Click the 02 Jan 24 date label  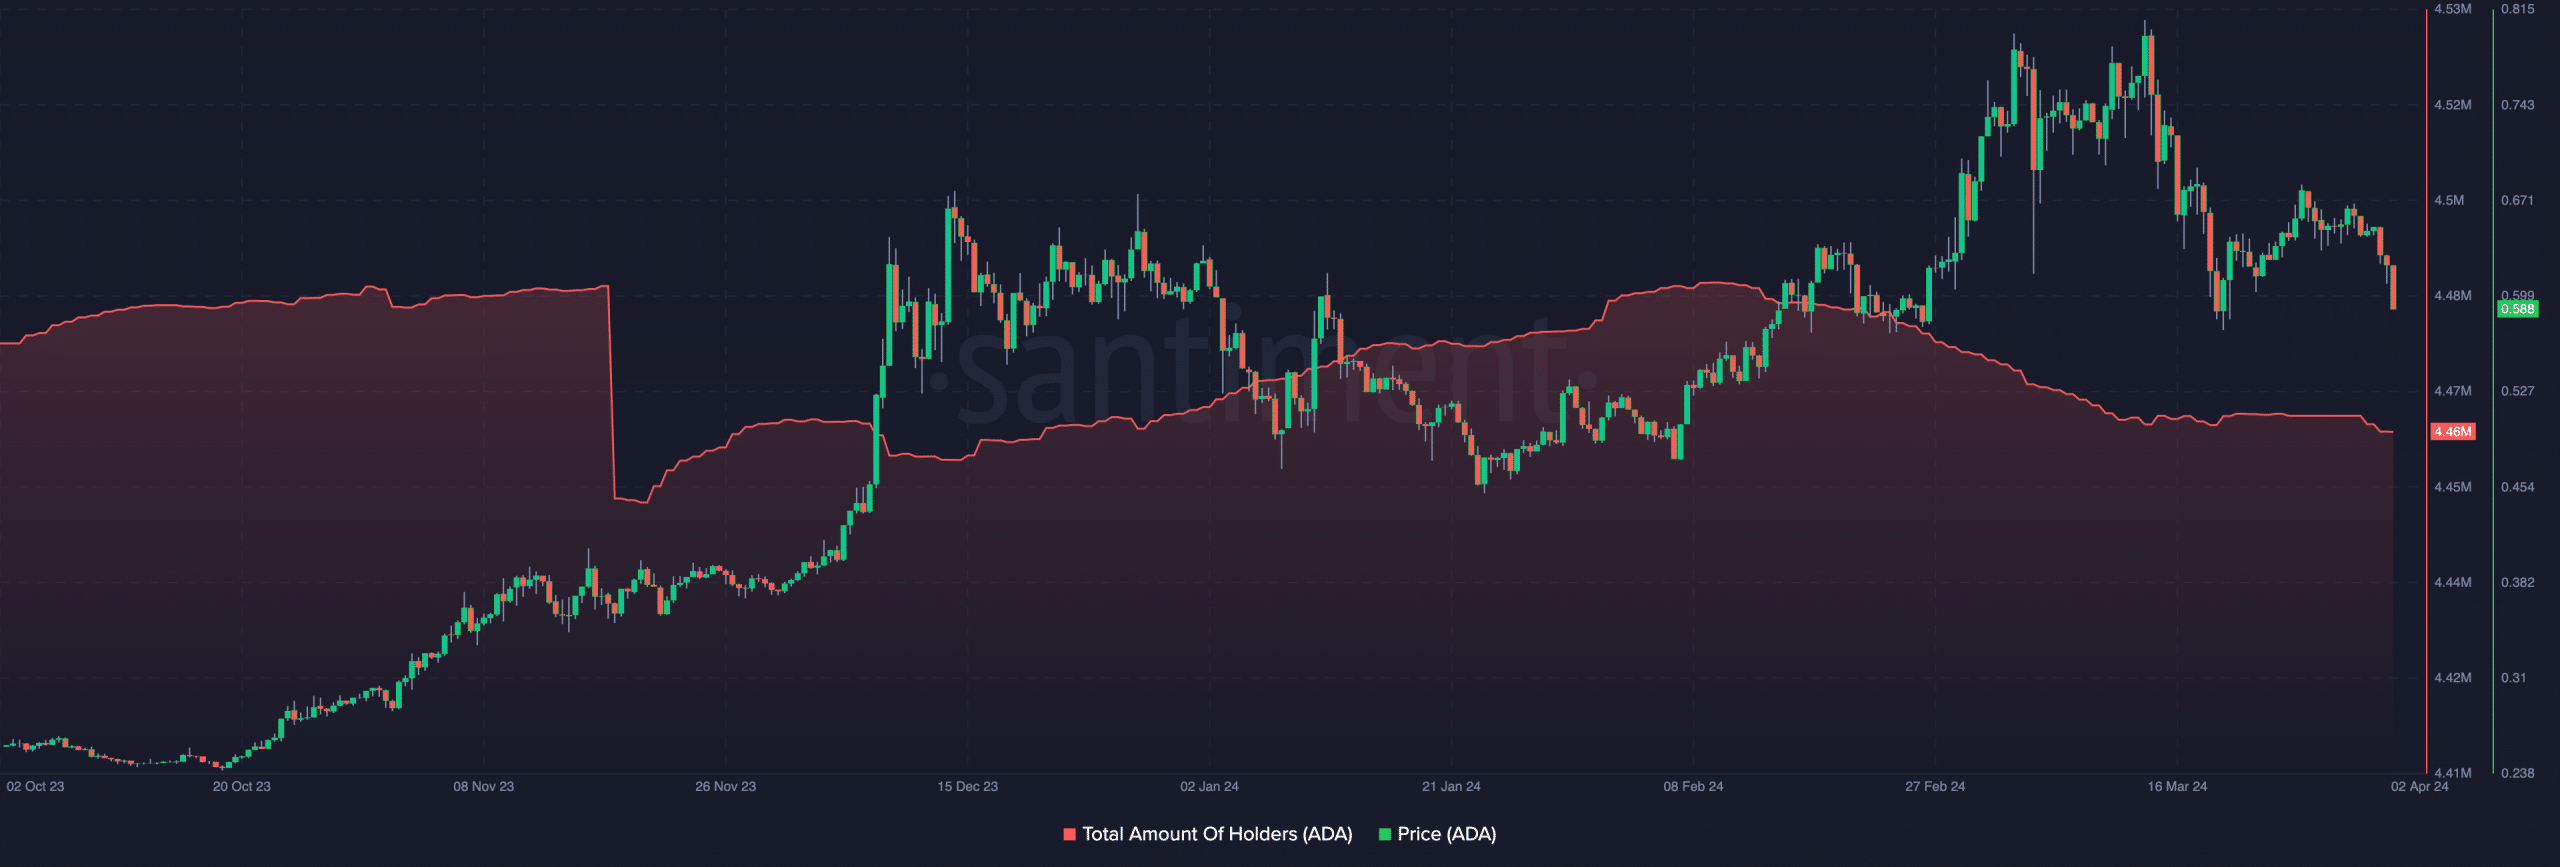[1209, 786]
